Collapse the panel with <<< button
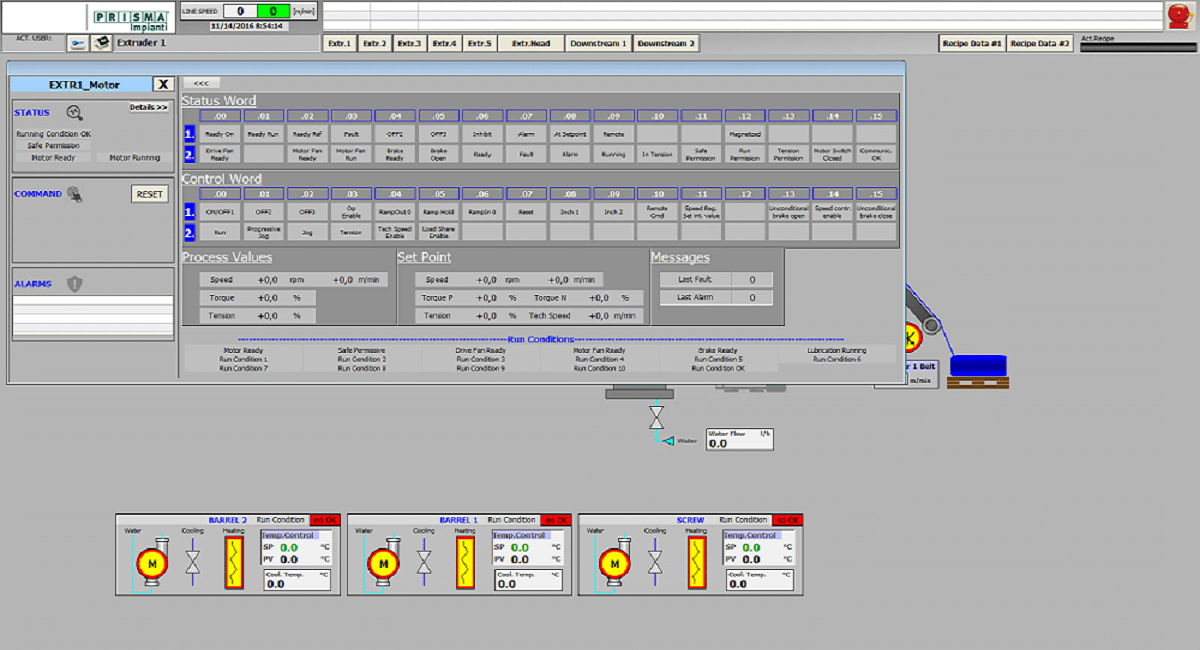Image resolution: width=1200 pixels, height=650 pixels. pos(200,83)
